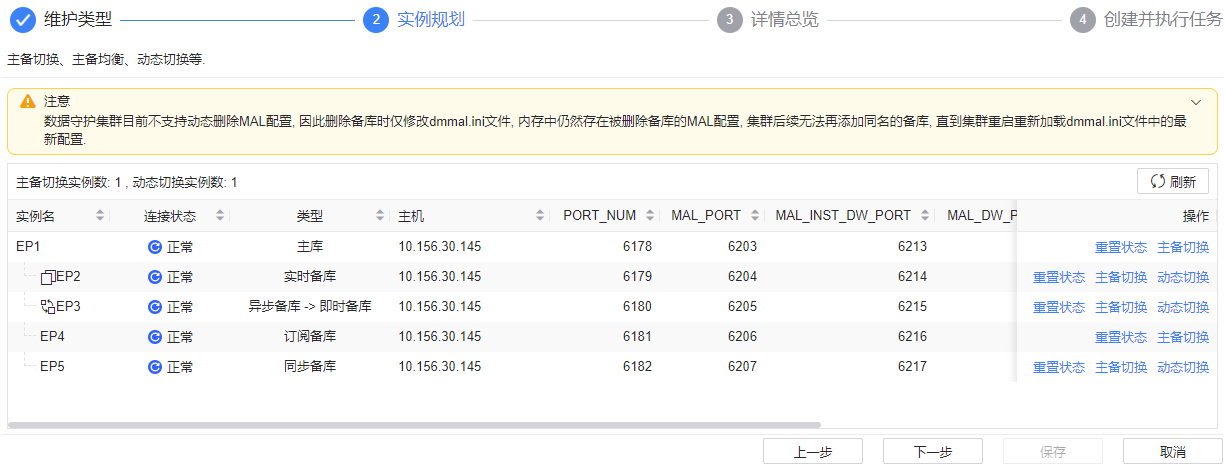Sort by the MAL_PORT column arrows
1225x466 pixels.
tap(754, 216)
